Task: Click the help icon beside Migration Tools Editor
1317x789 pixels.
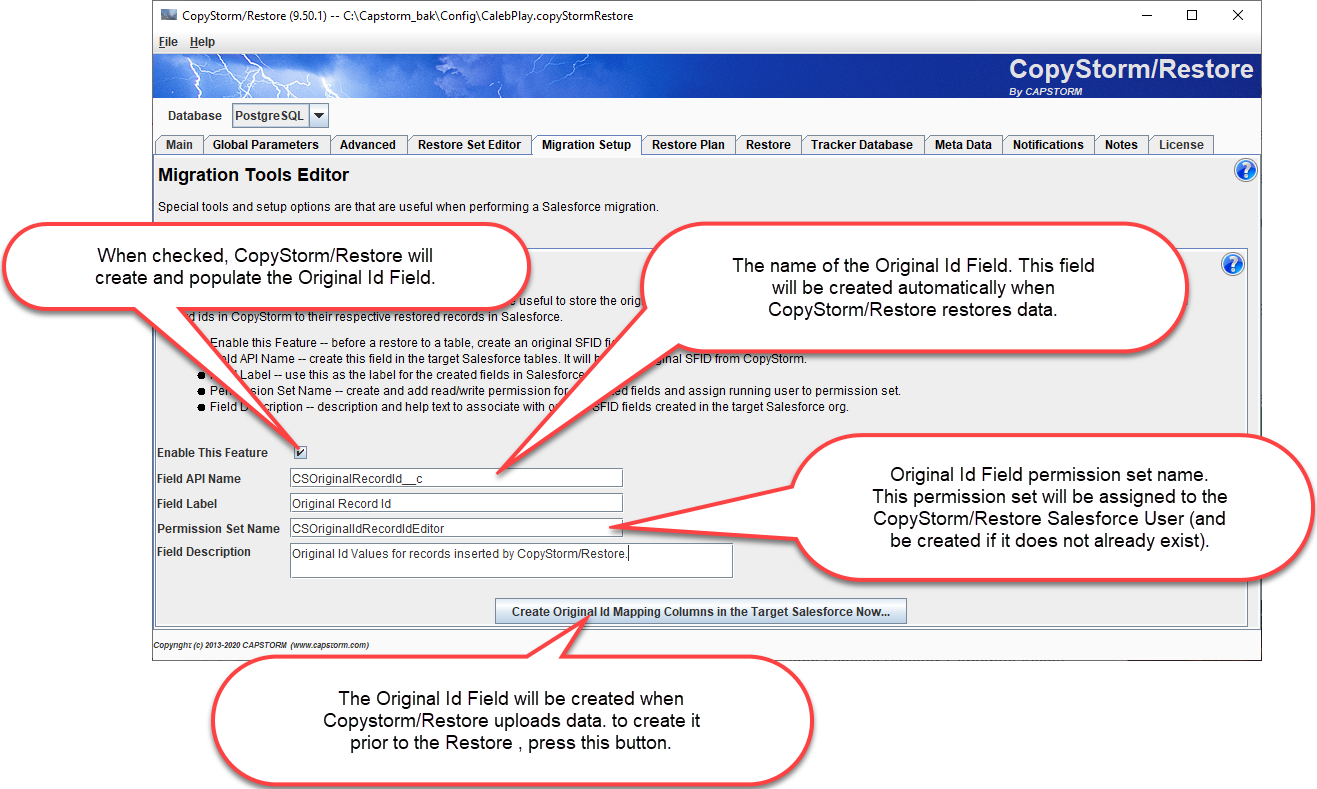Action: point(1245,171)
